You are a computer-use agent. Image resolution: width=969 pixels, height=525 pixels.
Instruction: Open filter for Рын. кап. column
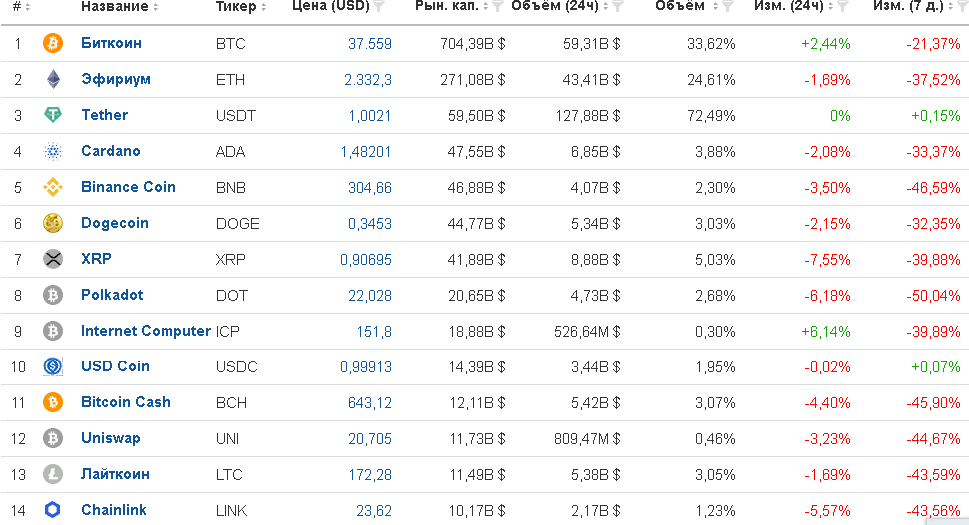pyautogui.click(x=498, y=6)
